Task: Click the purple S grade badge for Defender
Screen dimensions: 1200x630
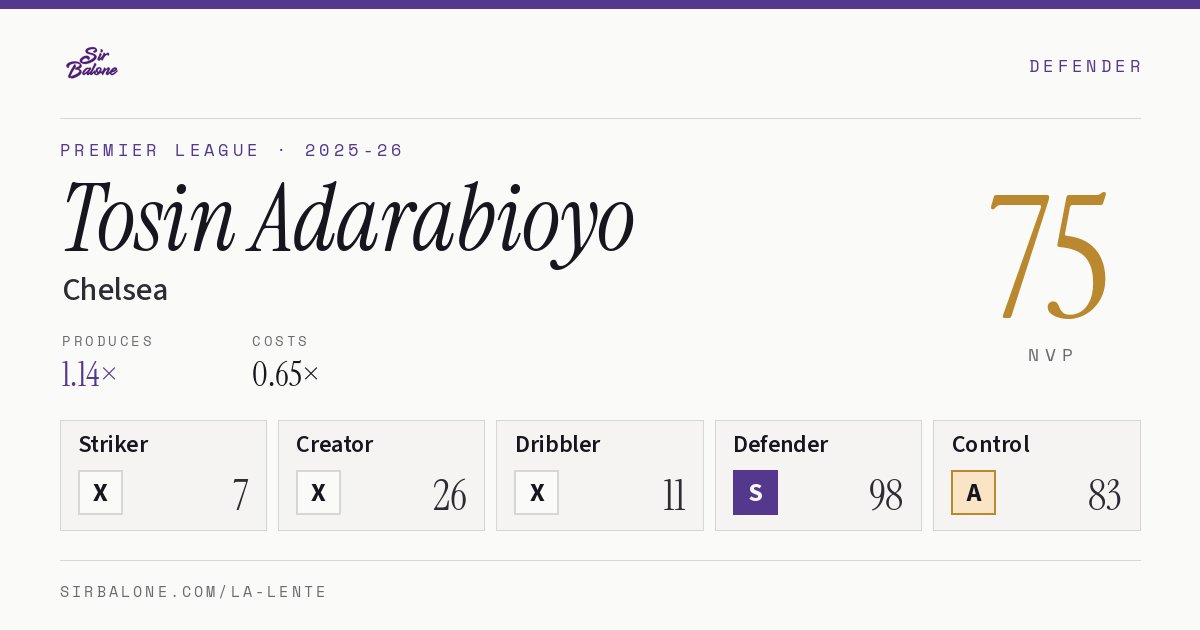Action: pyautogui.click(x=755, y=492)
